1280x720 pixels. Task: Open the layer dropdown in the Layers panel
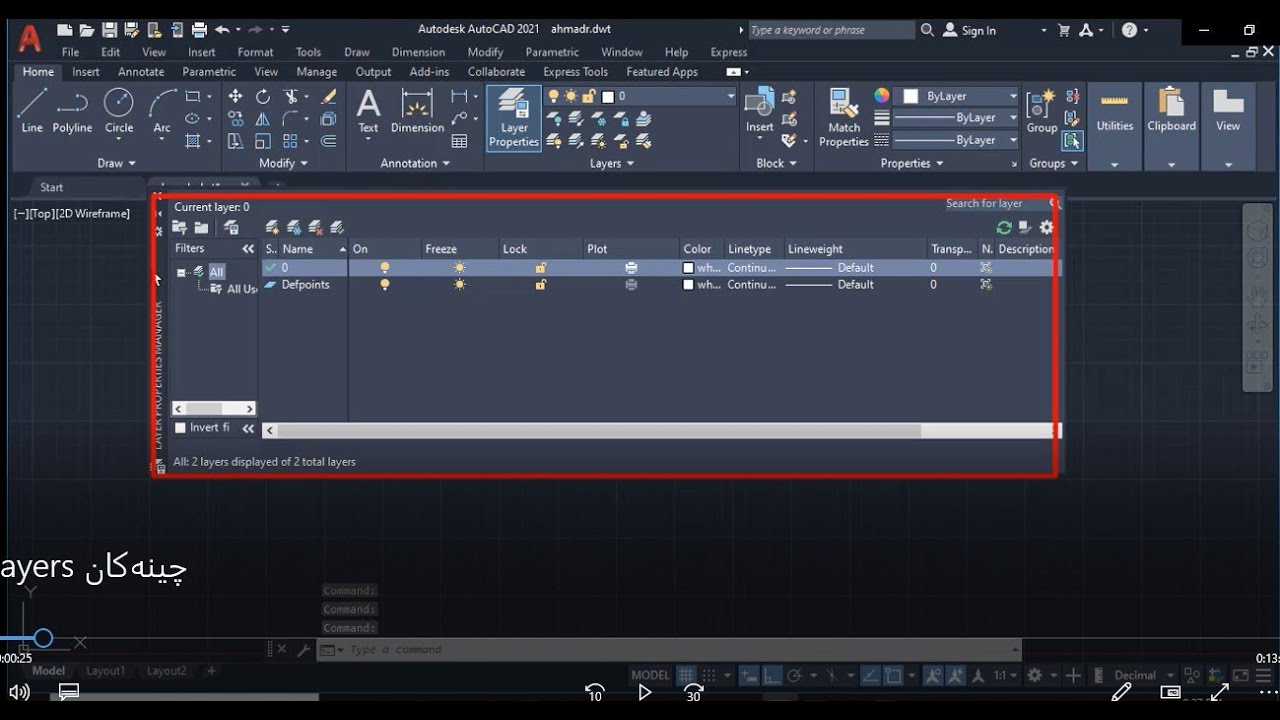pyautogui.click(x=730, y=96)
